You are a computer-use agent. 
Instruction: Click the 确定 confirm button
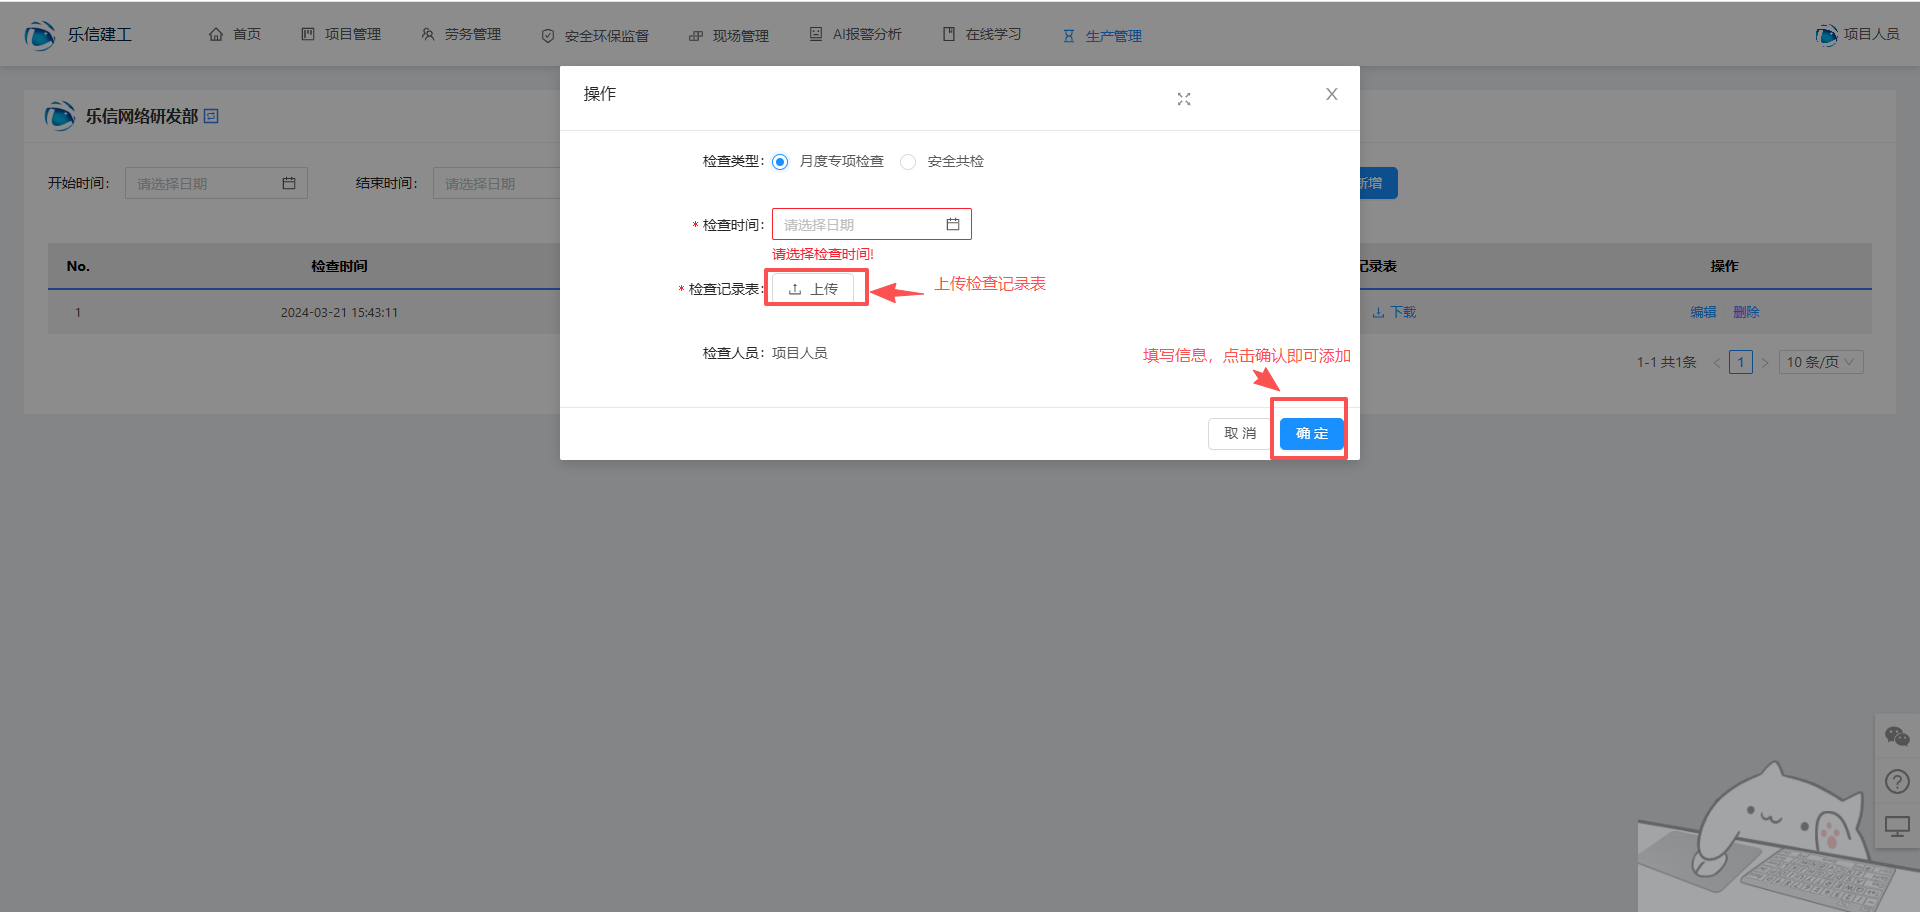(1311, 433)
